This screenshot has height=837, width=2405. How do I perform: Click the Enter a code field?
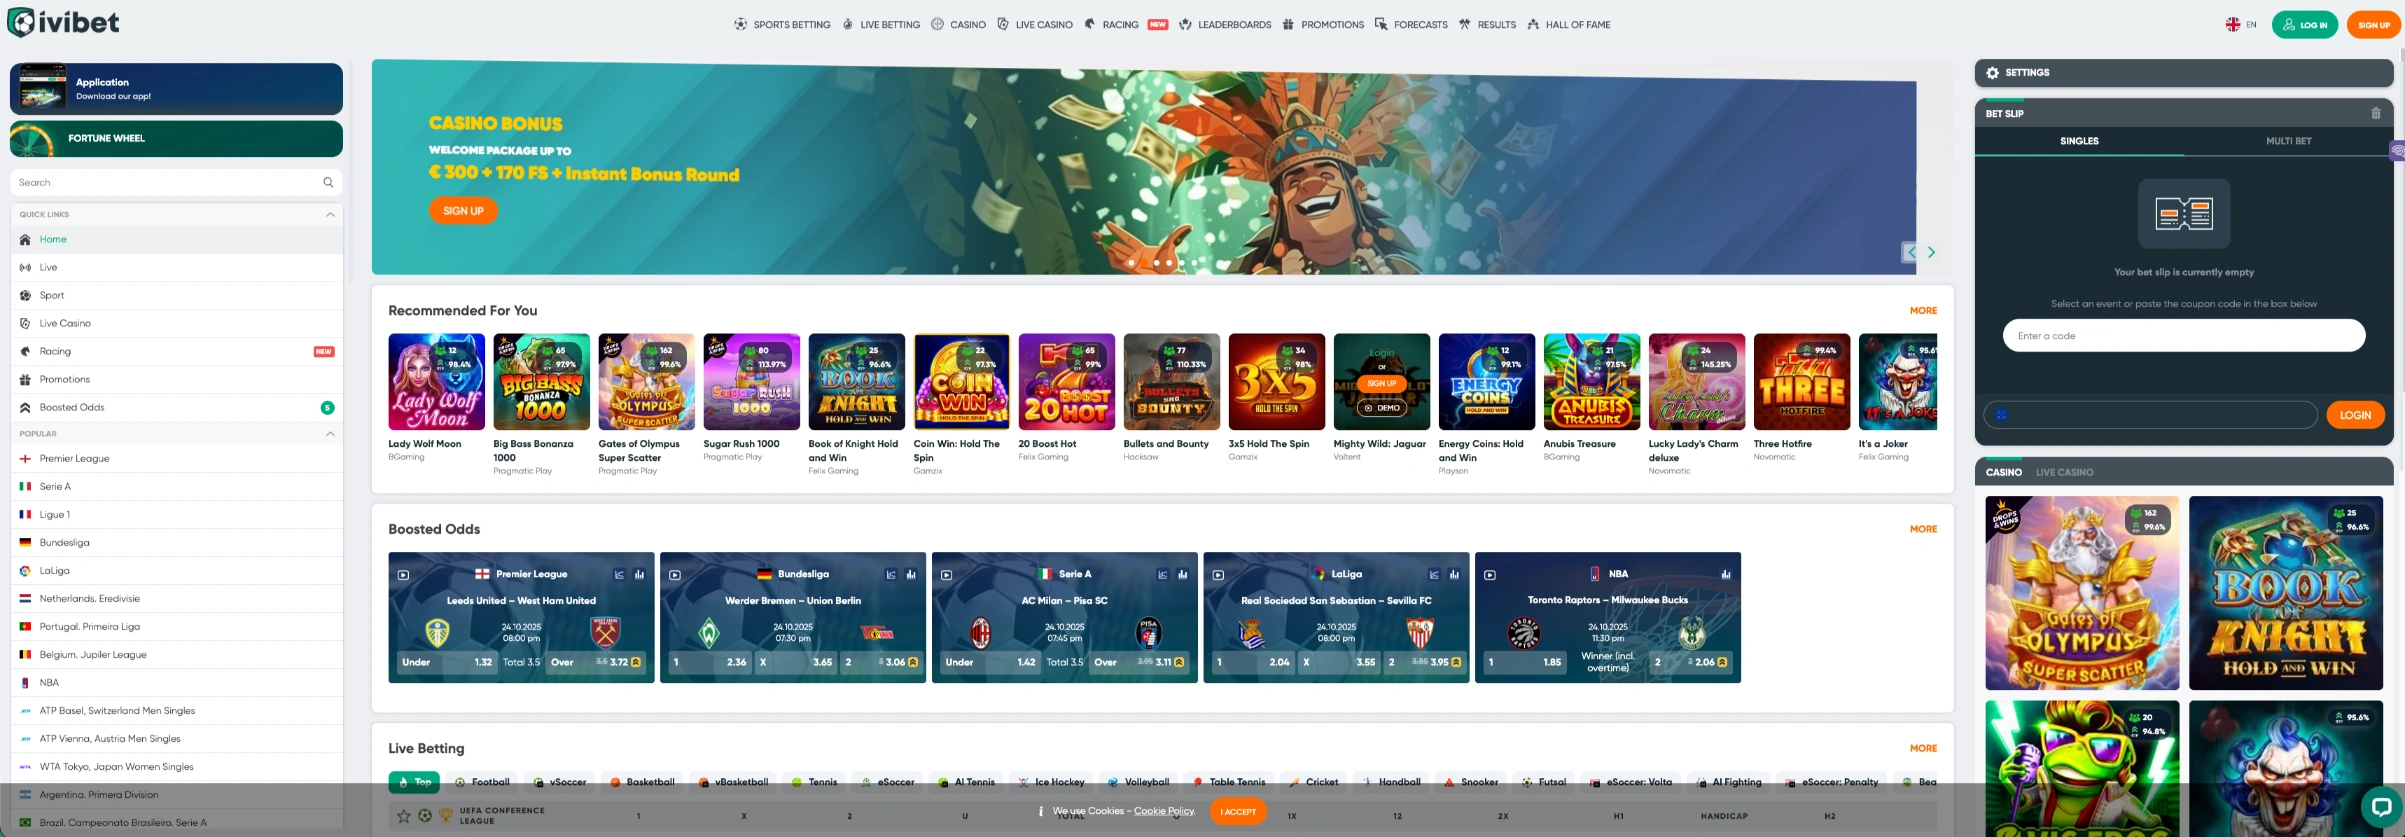click(2183, 336)
